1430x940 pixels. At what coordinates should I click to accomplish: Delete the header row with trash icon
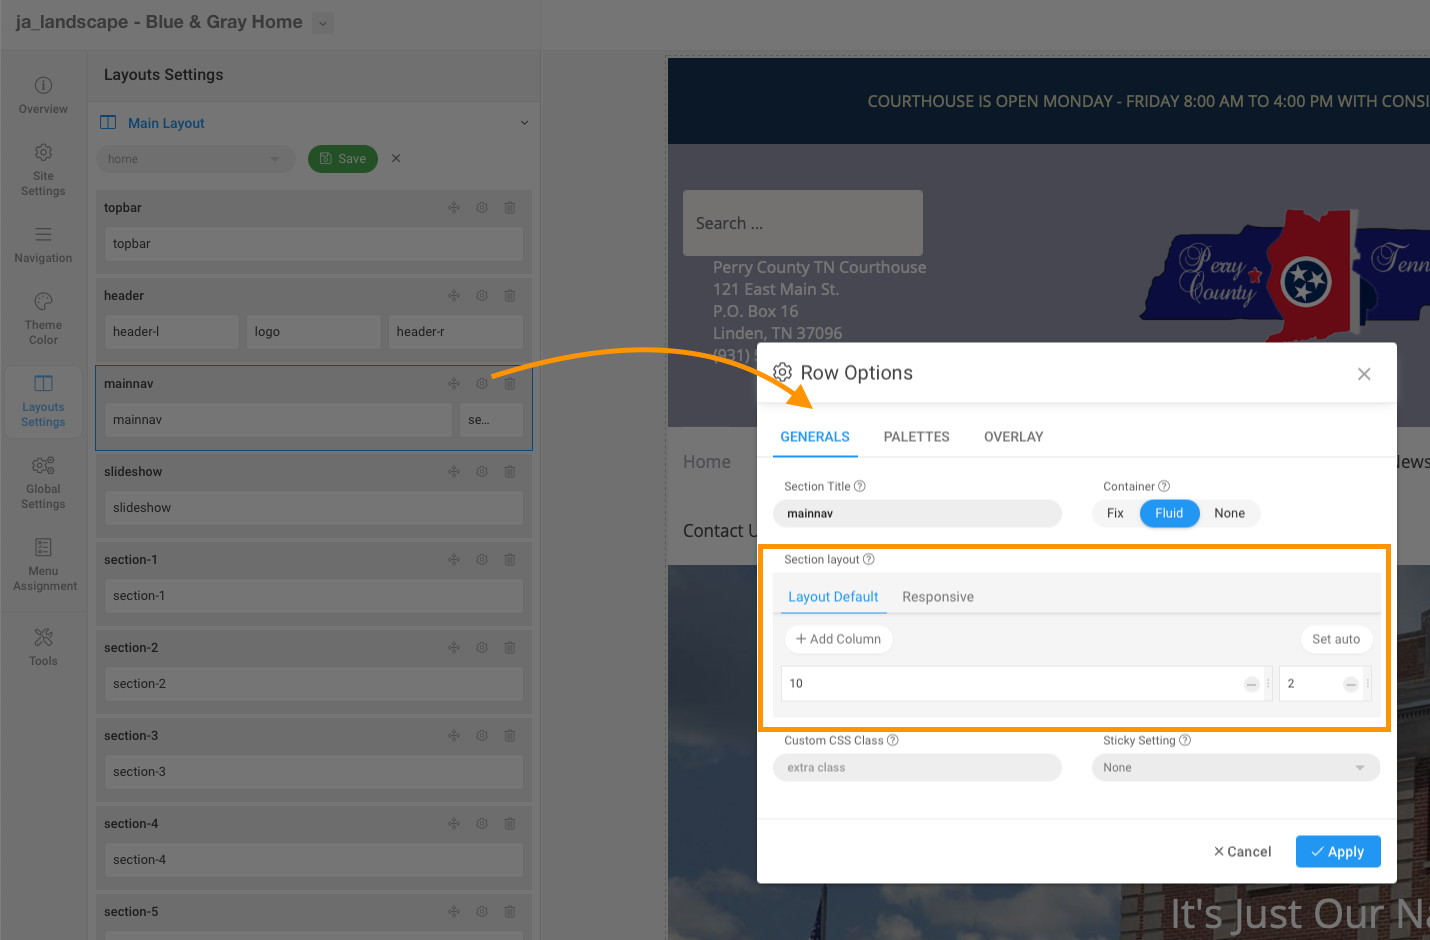point(510,296)
